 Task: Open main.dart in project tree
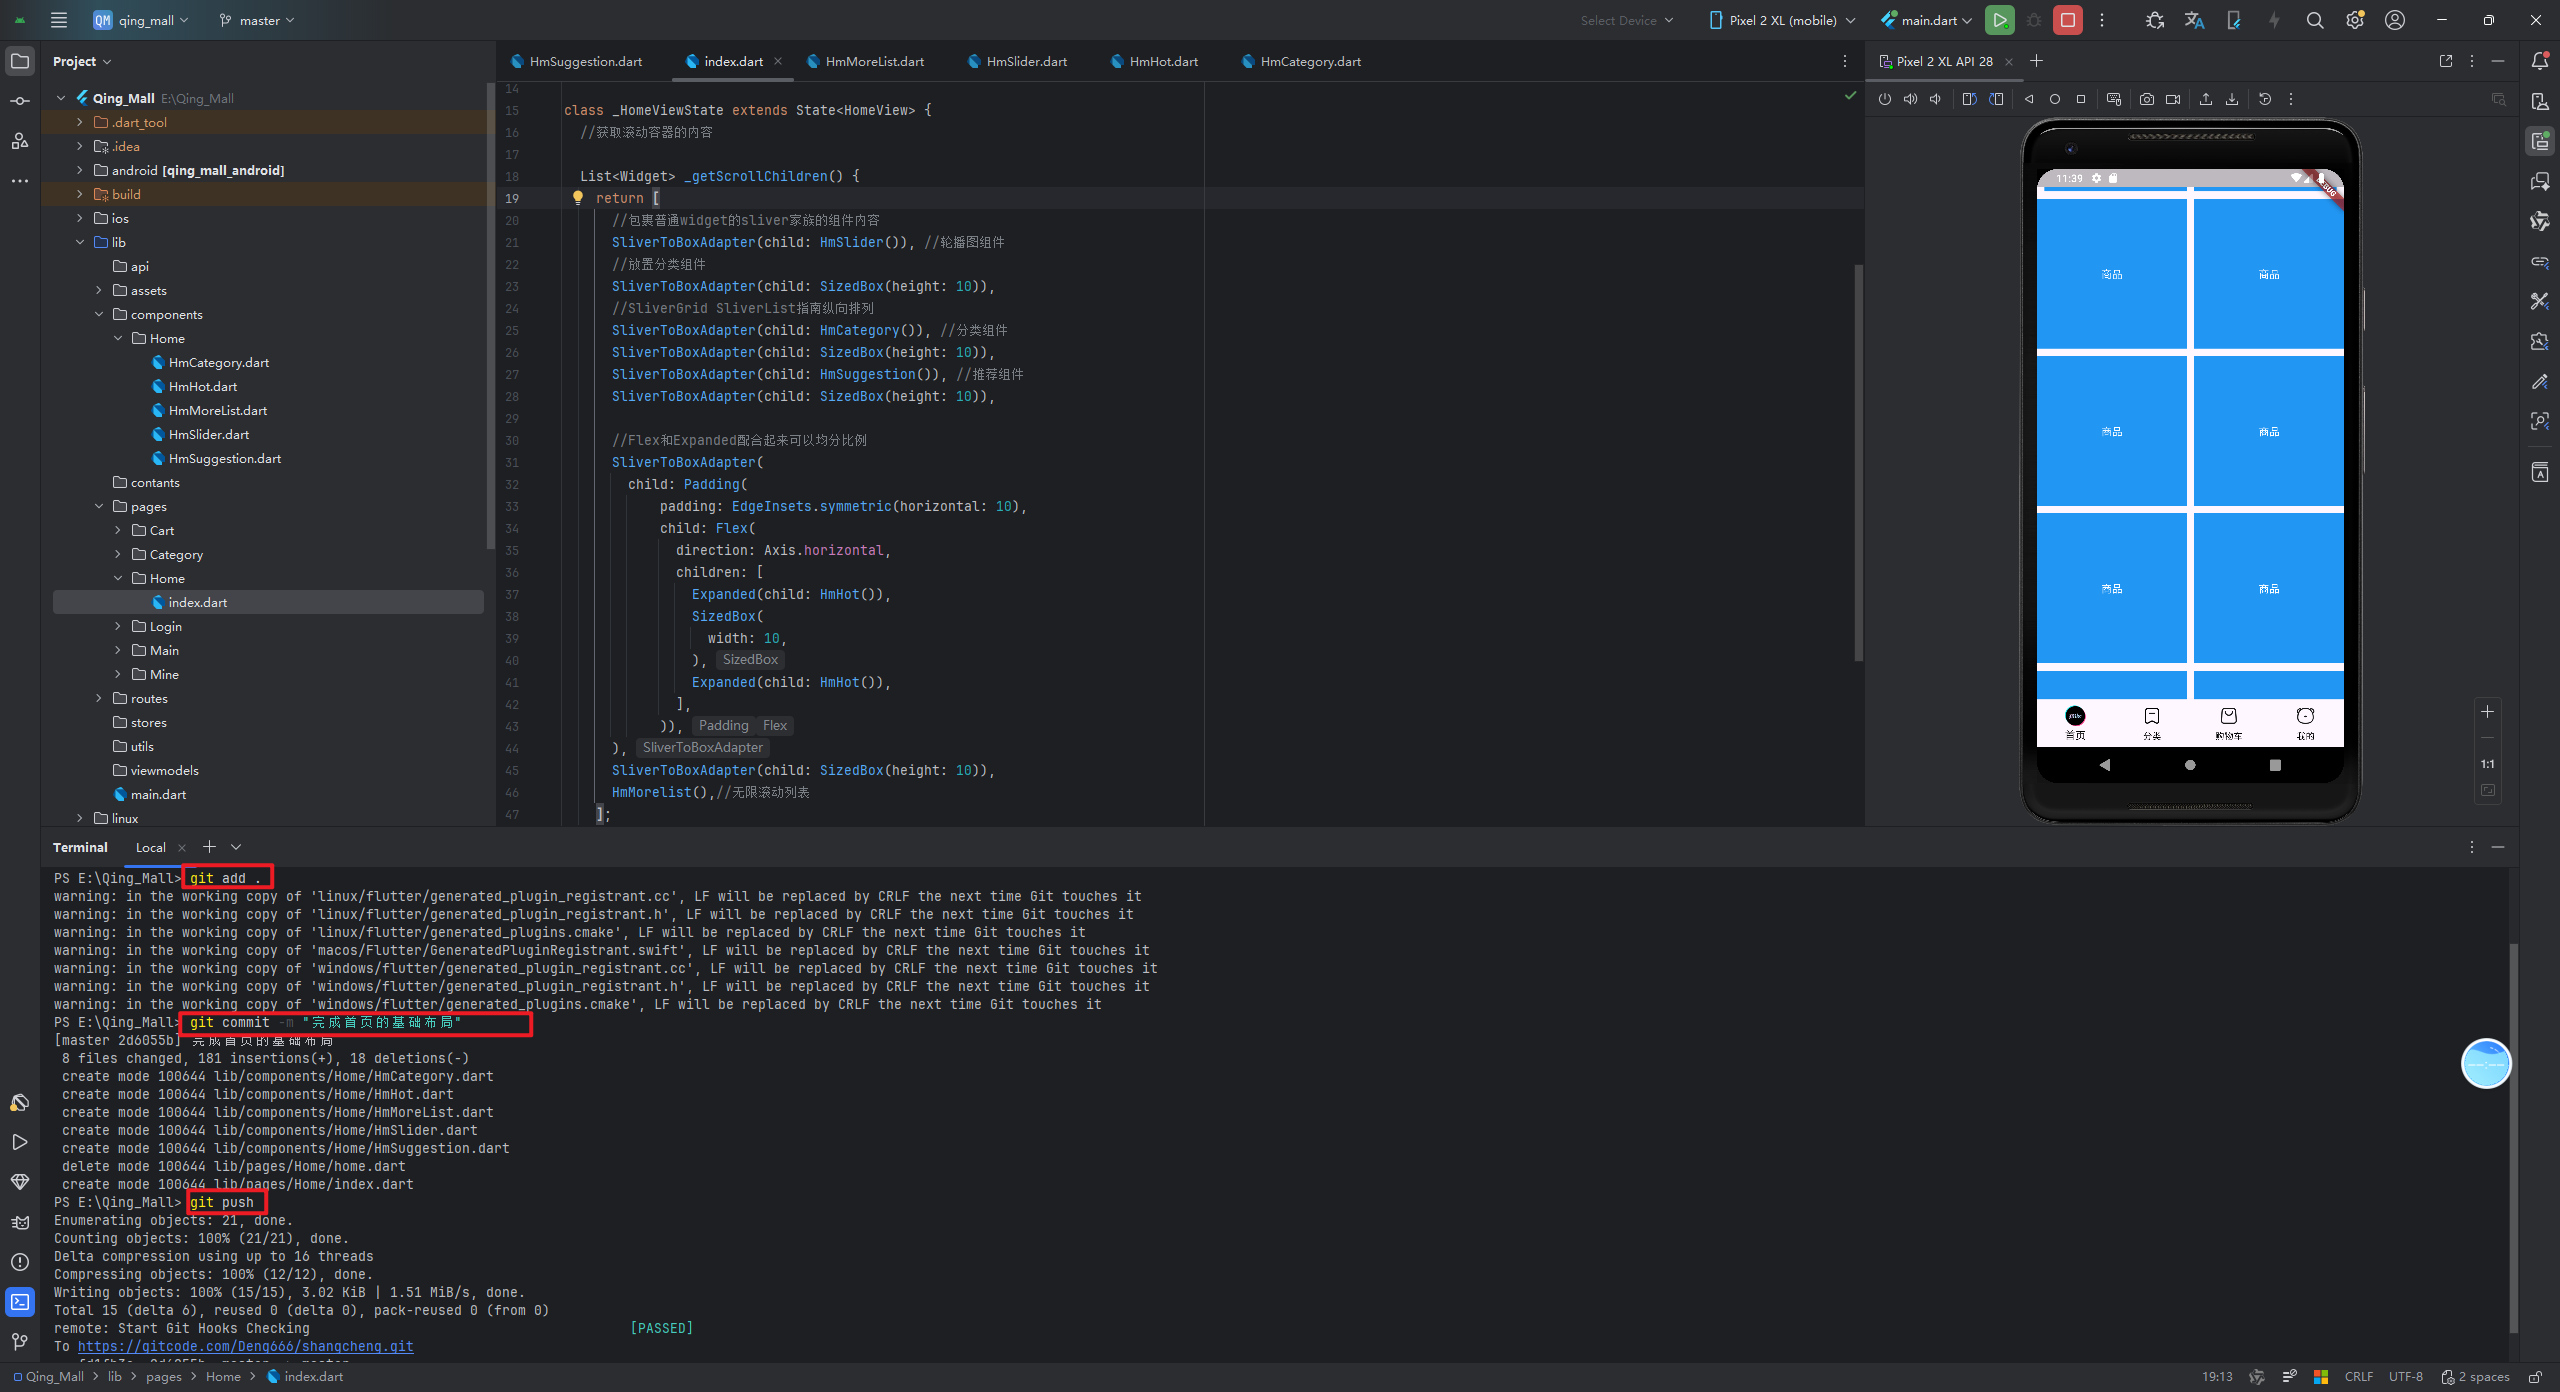click(x=158, y=794)
